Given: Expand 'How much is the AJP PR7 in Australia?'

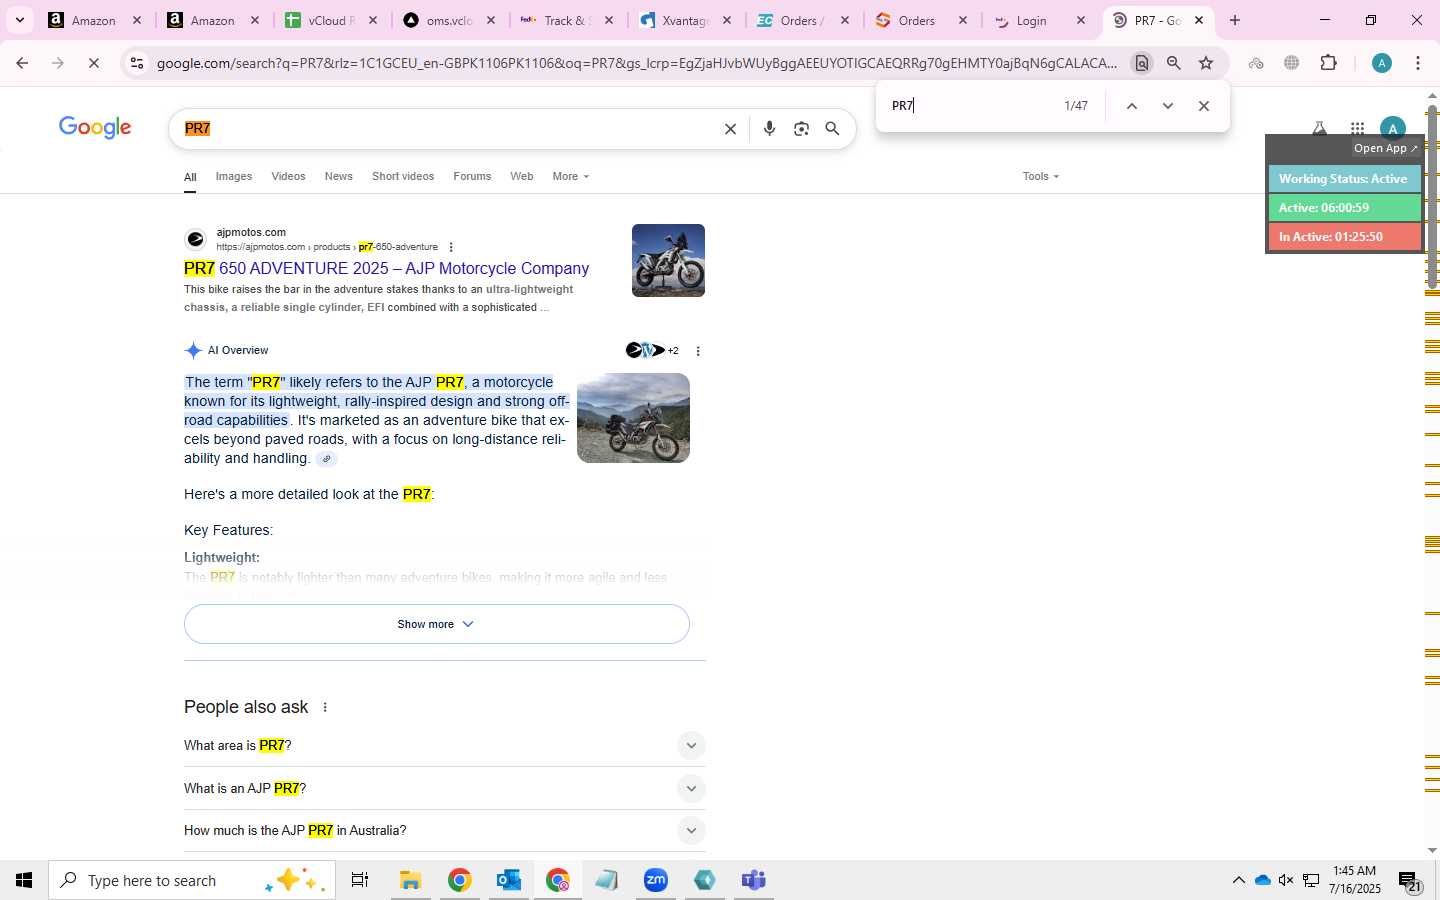Looking at the screenshot, I should click(445, 831).
